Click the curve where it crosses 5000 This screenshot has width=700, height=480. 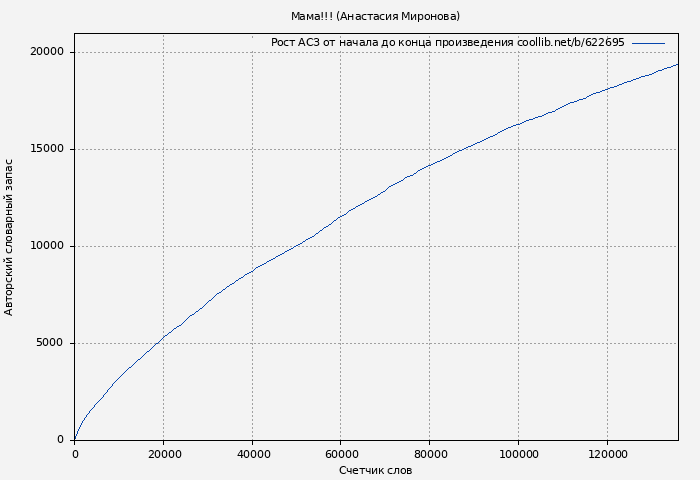click(156, 343)
